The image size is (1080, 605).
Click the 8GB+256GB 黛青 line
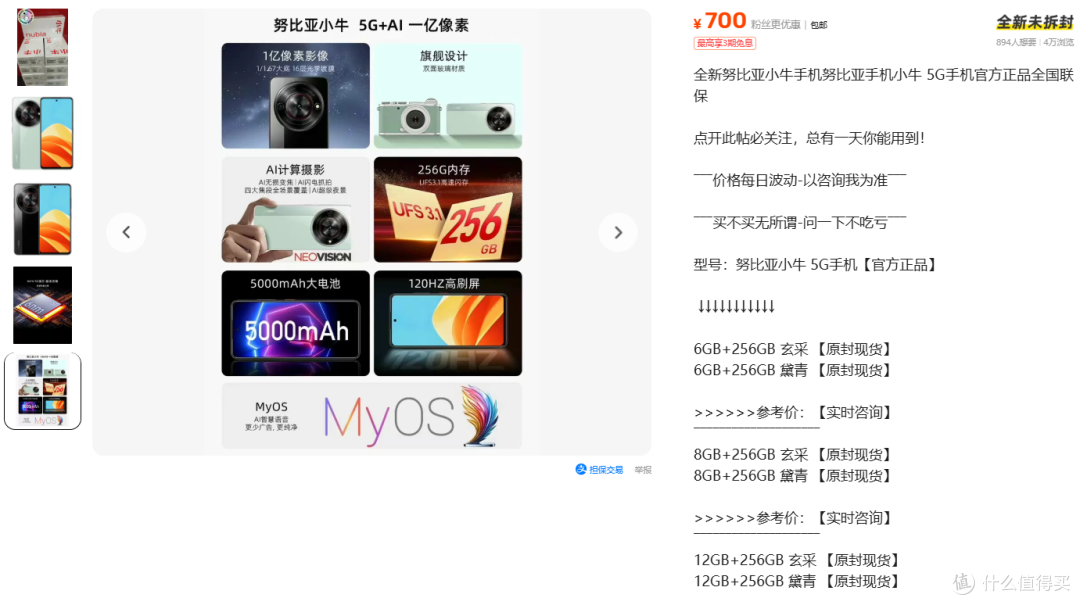(x=793, y=476)
